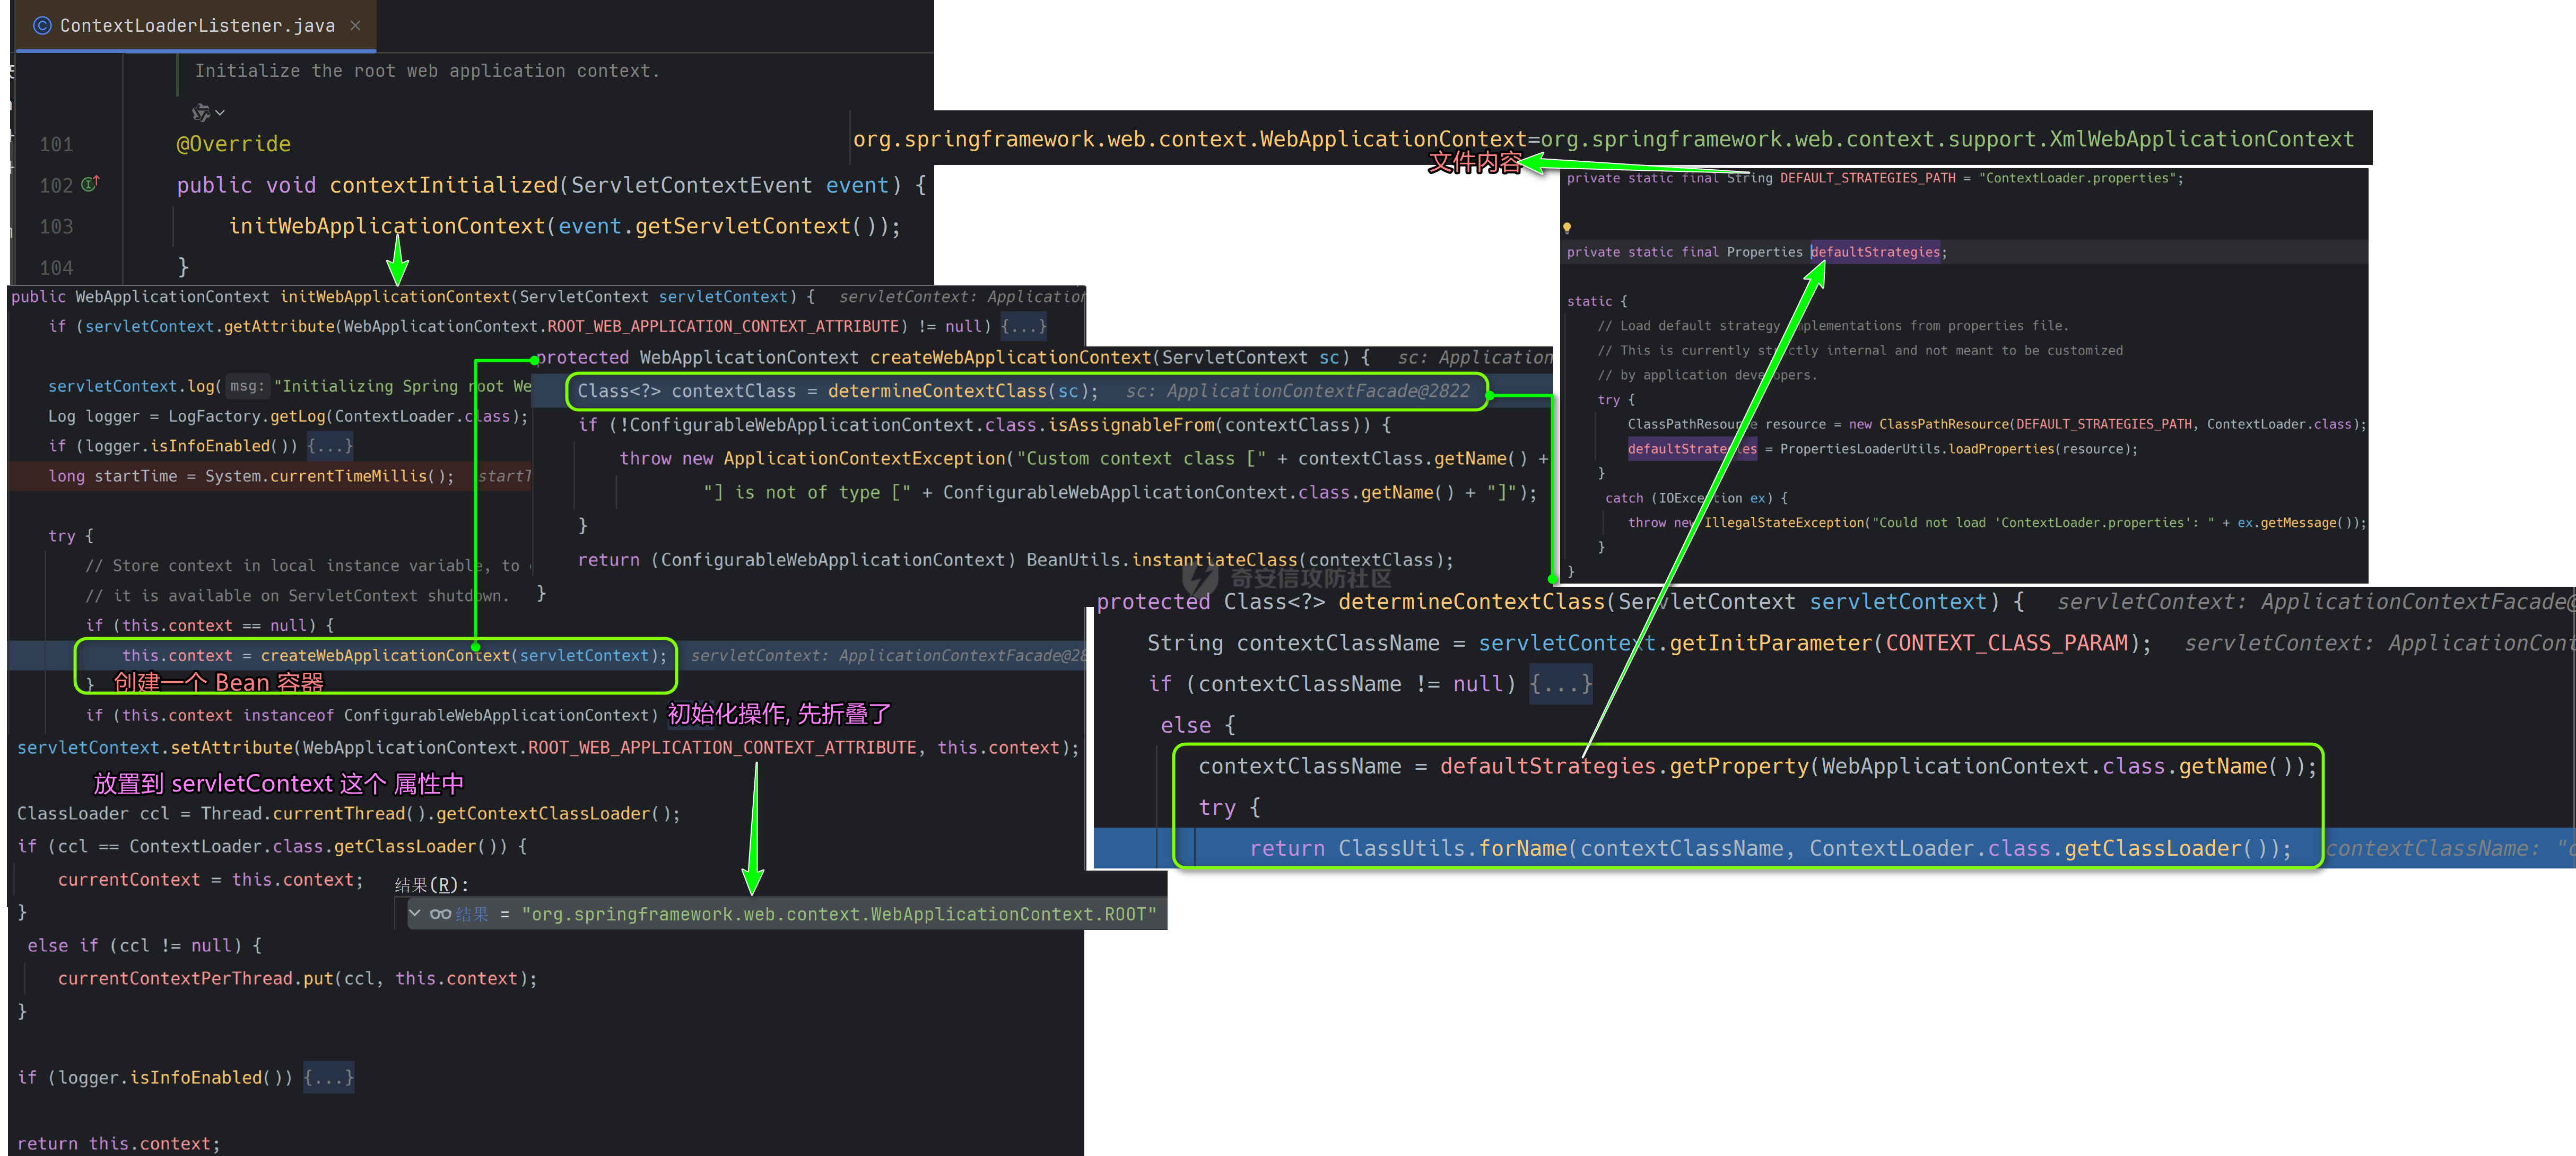Close the ContextLoaderListener.java editor tab
This screenshot has width=2576, height=1156.
(x=355, y=26)
